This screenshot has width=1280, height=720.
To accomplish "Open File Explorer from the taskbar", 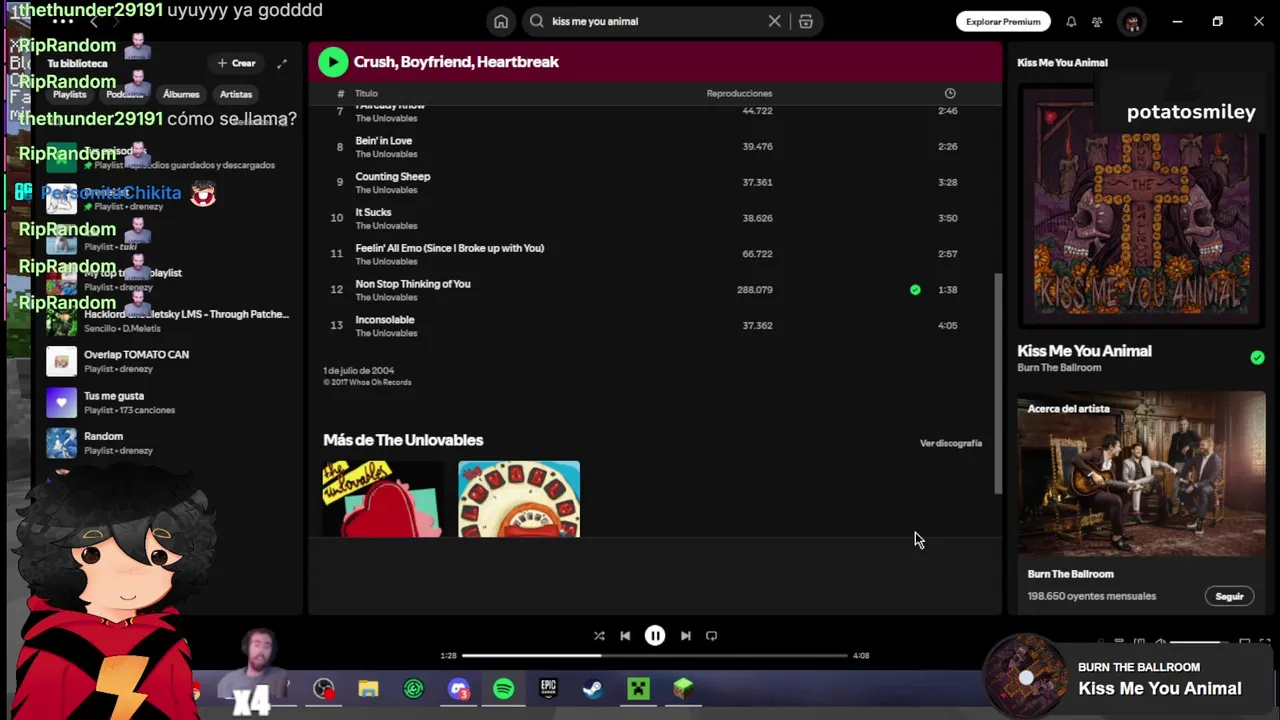I will [x=369, y=689].
